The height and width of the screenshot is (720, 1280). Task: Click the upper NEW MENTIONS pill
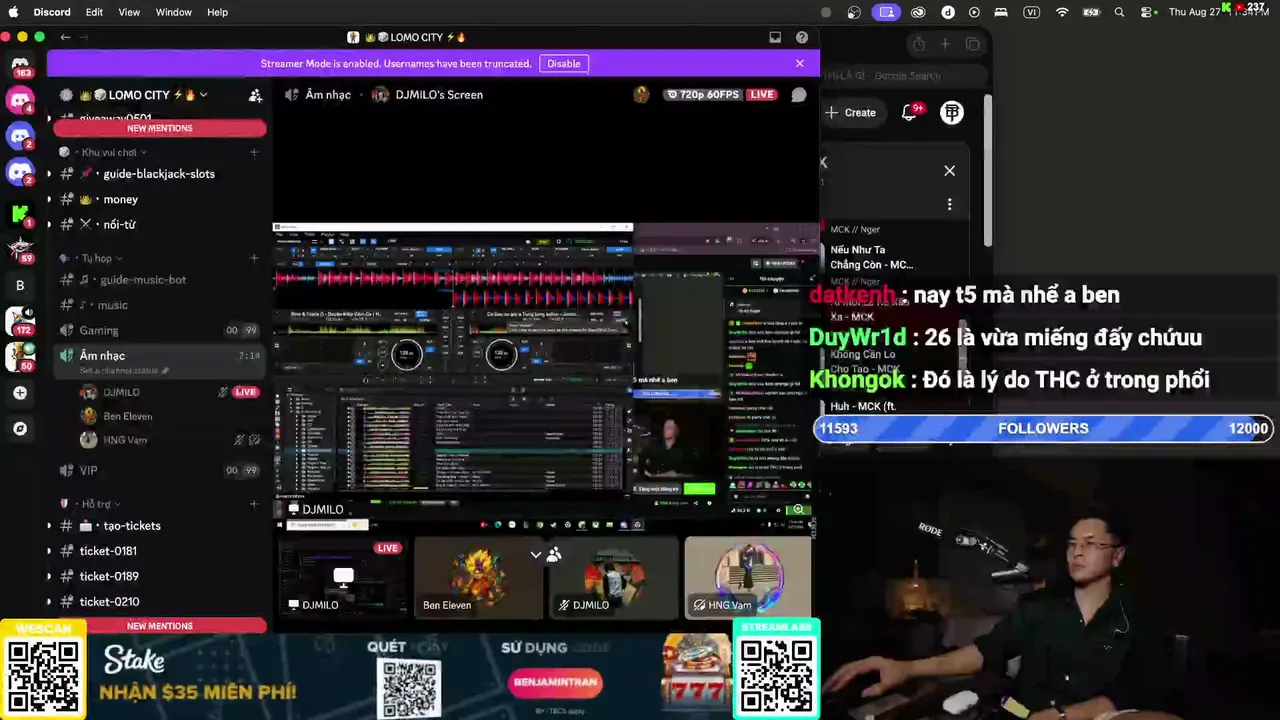point(160,128)
